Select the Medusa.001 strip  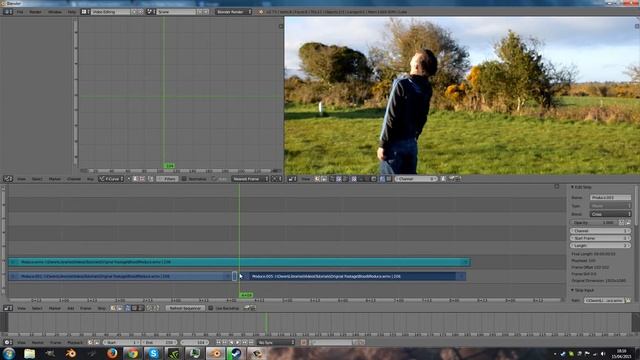pyautogui.click(x=120, y=276)
